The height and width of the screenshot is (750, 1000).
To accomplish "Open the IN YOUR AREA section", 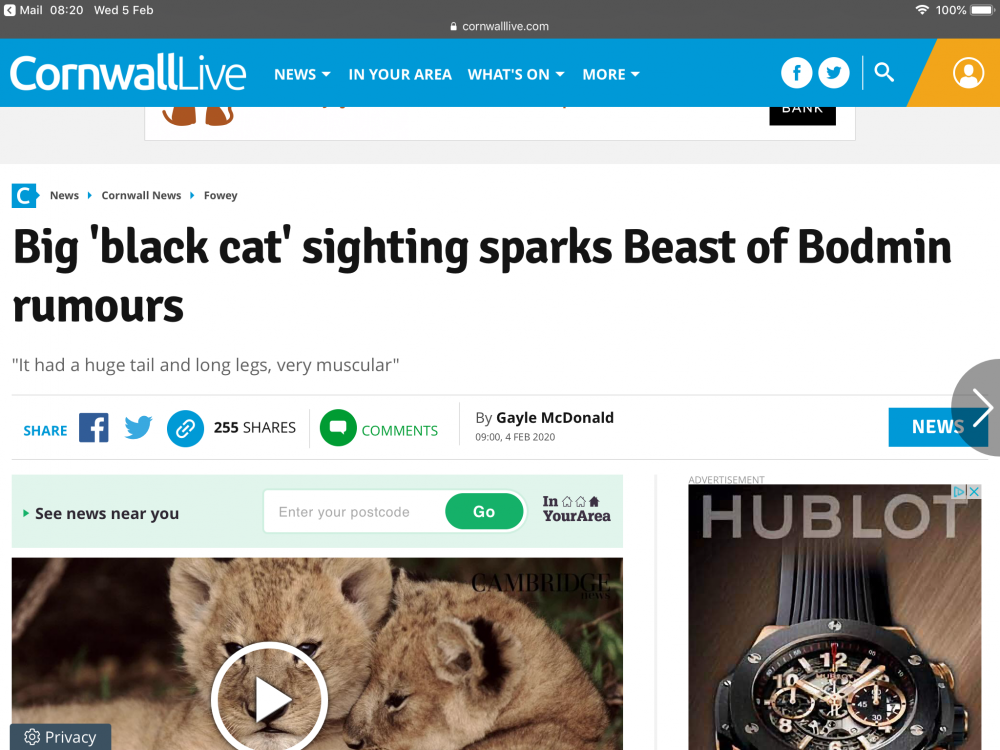I will [x=400, y=75].
